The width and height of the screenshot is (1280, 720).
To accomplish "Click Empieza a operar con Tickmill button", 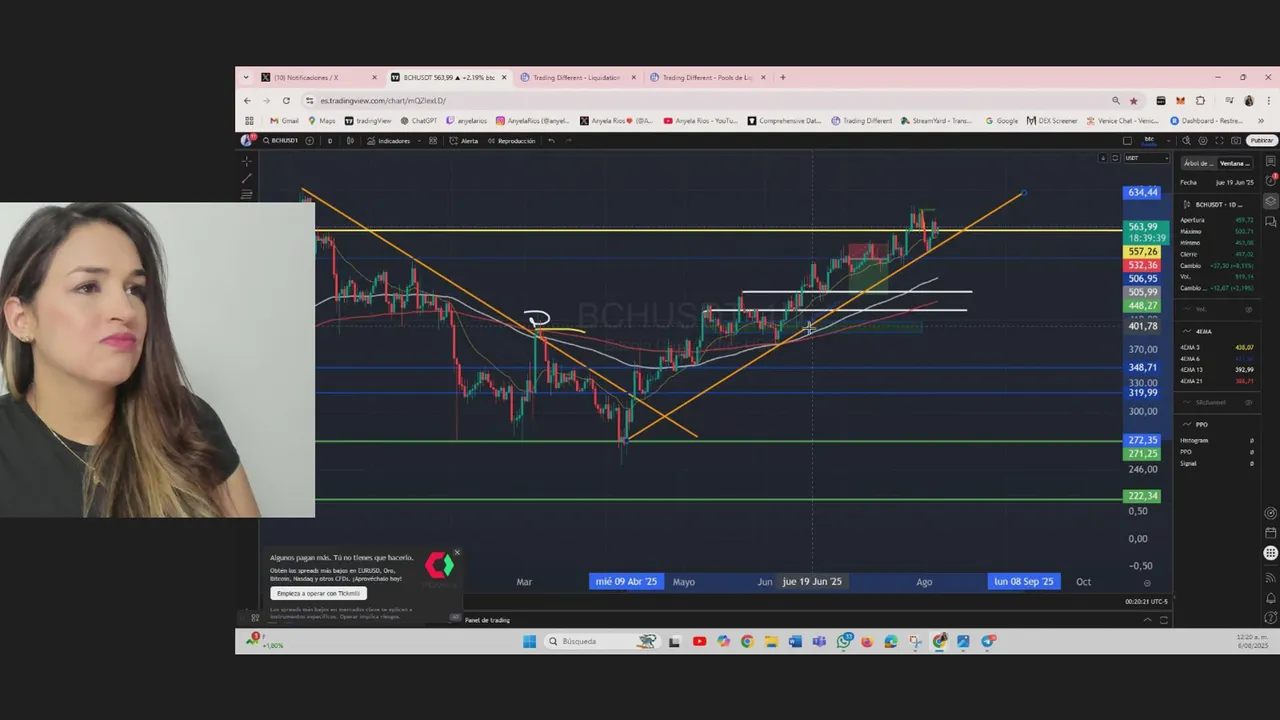I will (x=318, y=593).
